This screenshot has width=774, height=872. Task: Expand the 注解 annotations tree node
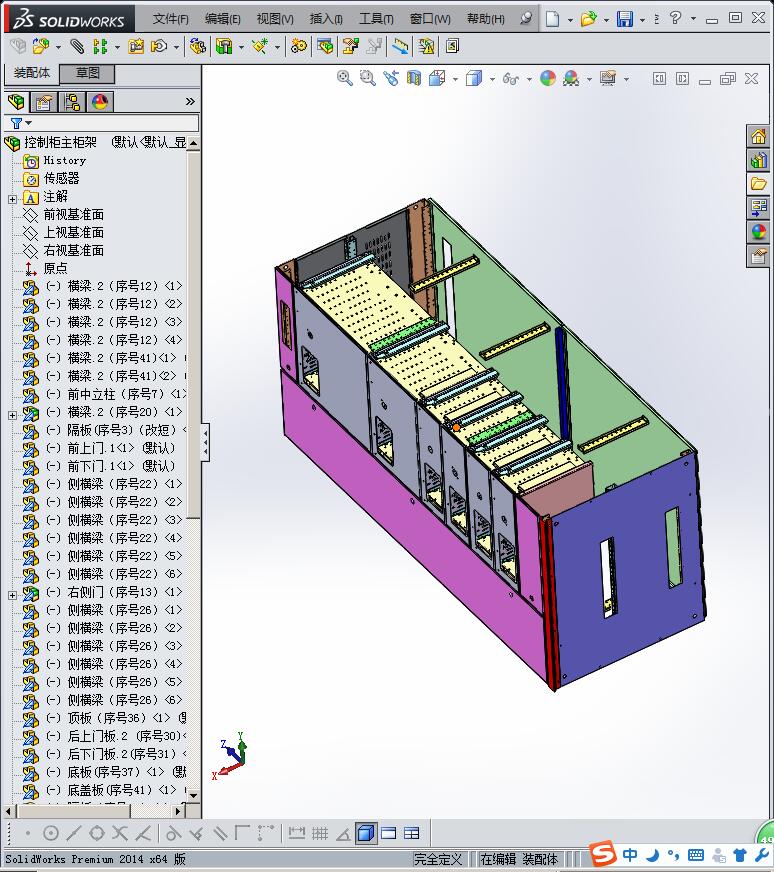pos(12,199)
